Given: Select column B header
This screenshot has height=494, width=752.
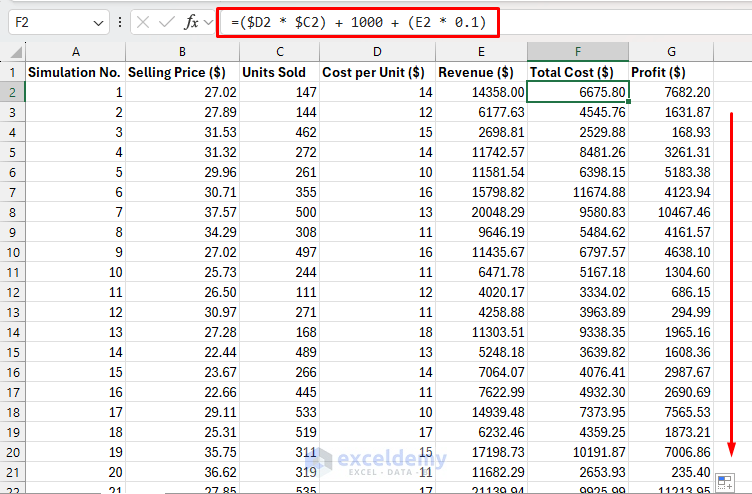Looking at the screenshot, I should click(x=182, y=52).
